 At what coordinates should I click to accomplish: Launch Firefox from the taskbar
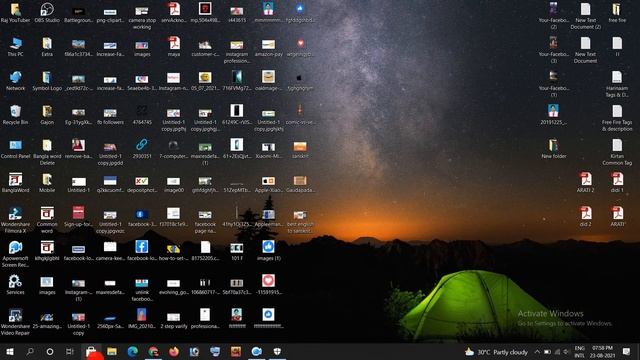coord(174,351)
